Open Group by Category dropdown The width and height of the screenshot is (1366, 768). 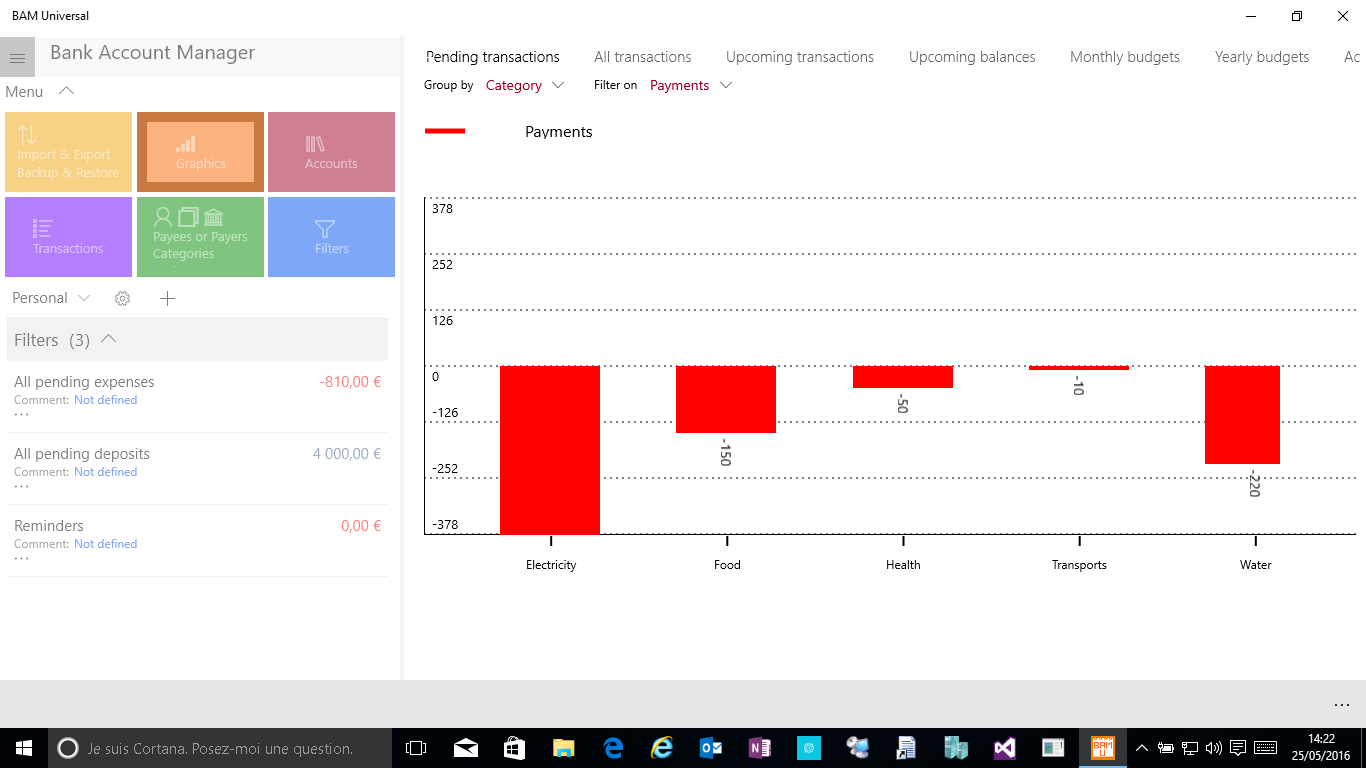525,86
